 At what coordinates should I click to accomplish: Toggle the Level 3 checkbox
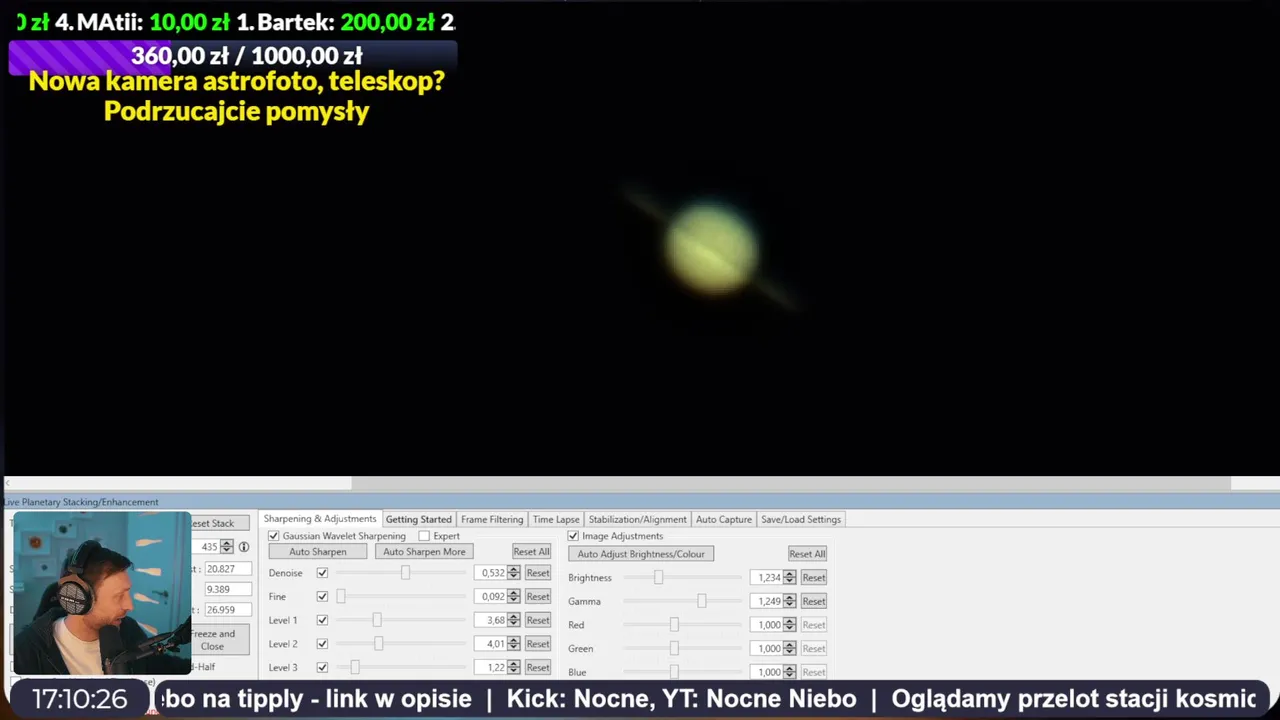point(322,667)
